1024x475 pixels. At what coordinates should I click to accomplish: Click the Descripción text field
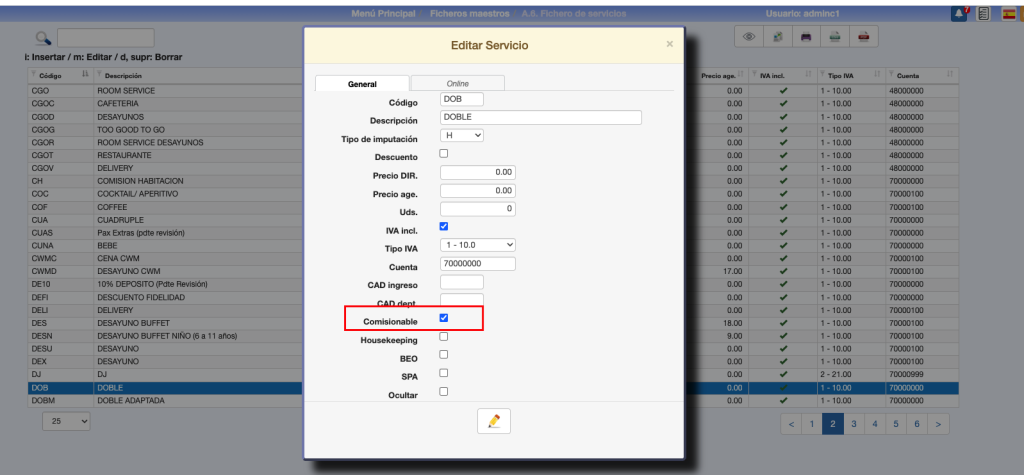(x=540, y=117)
